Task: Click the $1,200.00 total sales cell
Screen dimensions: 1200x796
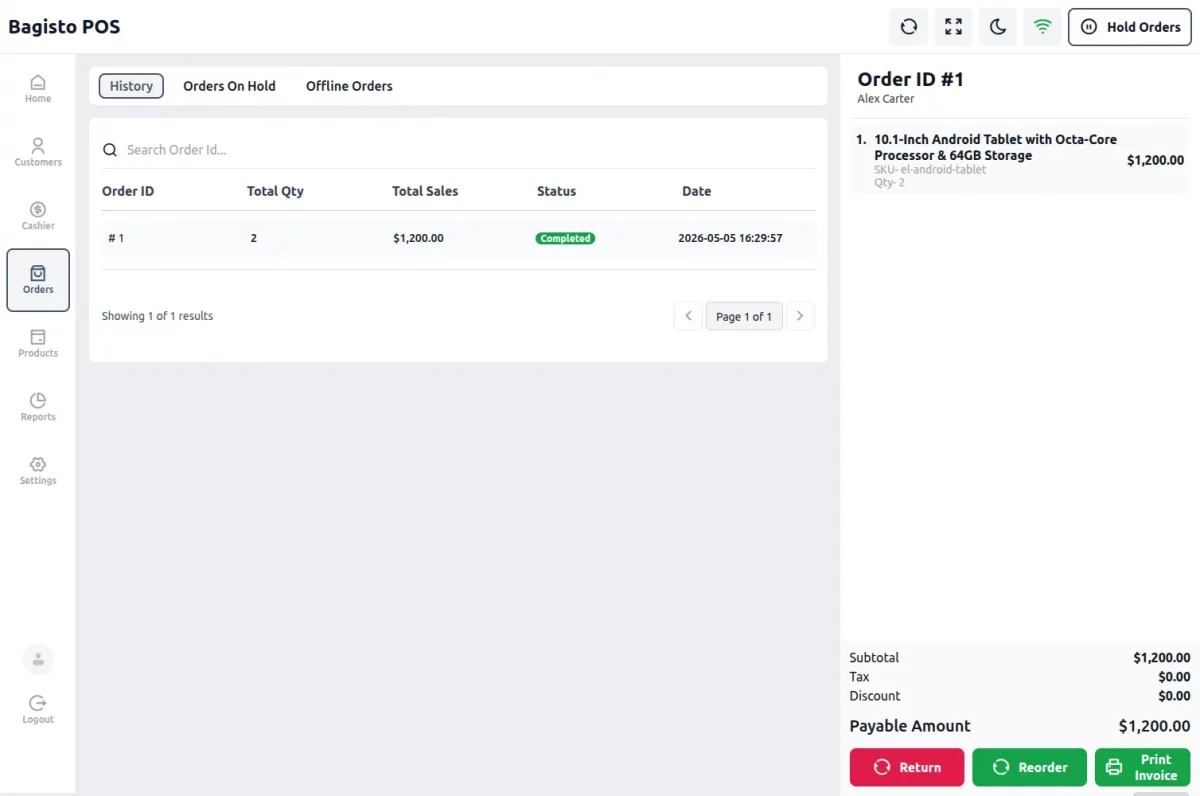Action: [418, 238]
